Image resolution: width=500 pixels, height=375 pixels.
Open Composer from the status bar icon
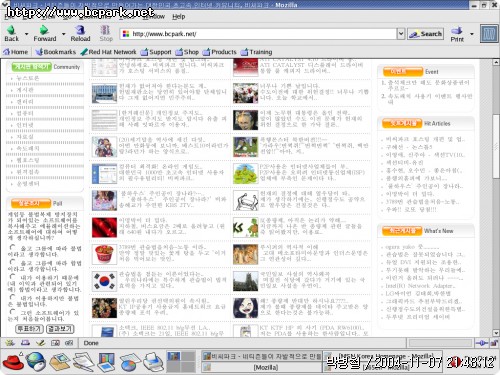pos(41,343)
